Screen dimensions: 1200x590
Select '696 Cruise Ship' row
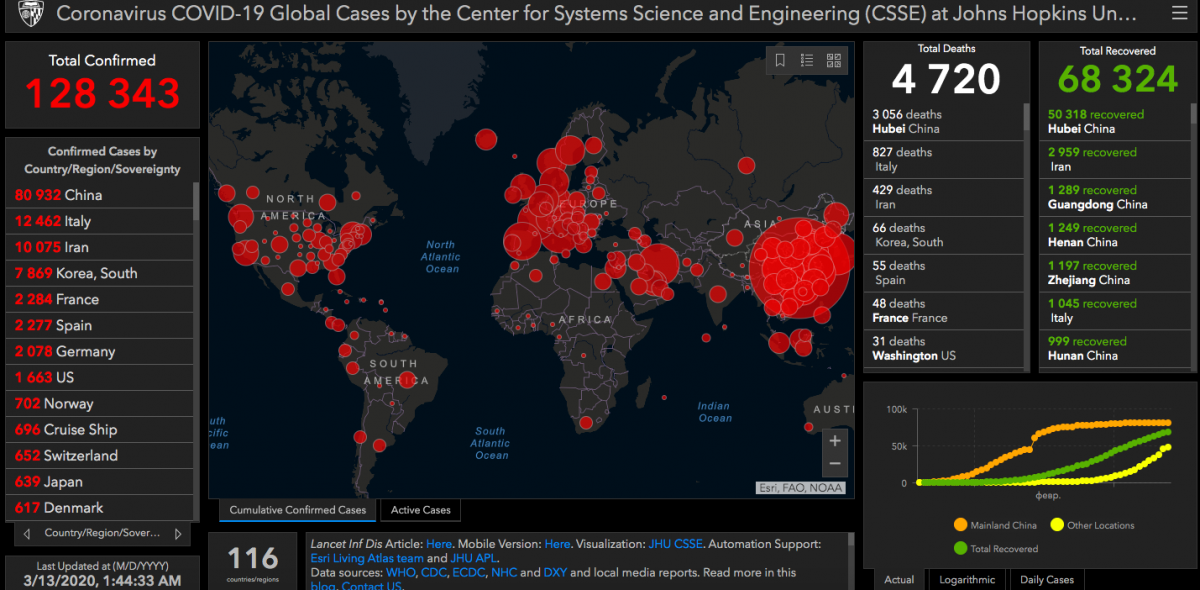tap(99, 429)
